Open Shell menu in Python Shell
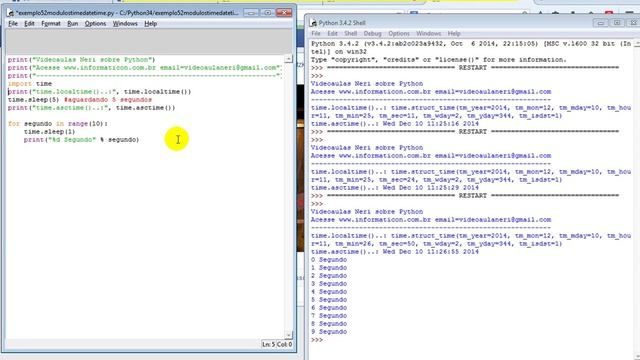640x360 pixels. [351, 33]
